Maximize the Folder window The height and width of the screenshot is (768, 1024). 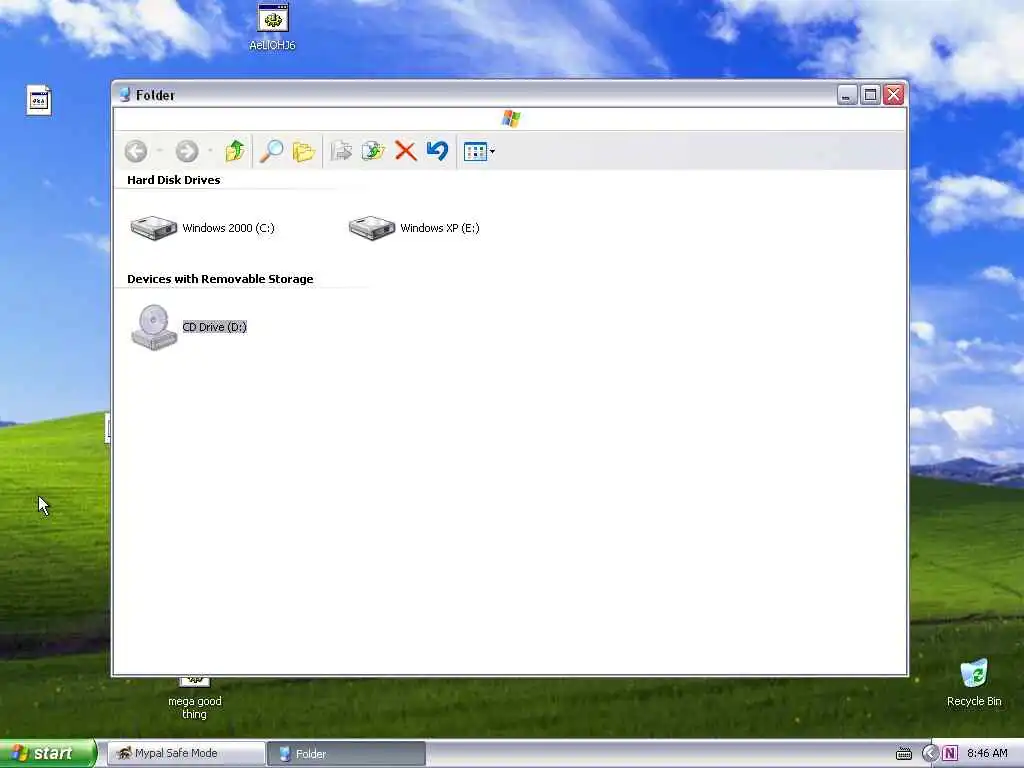click(870, 95)
